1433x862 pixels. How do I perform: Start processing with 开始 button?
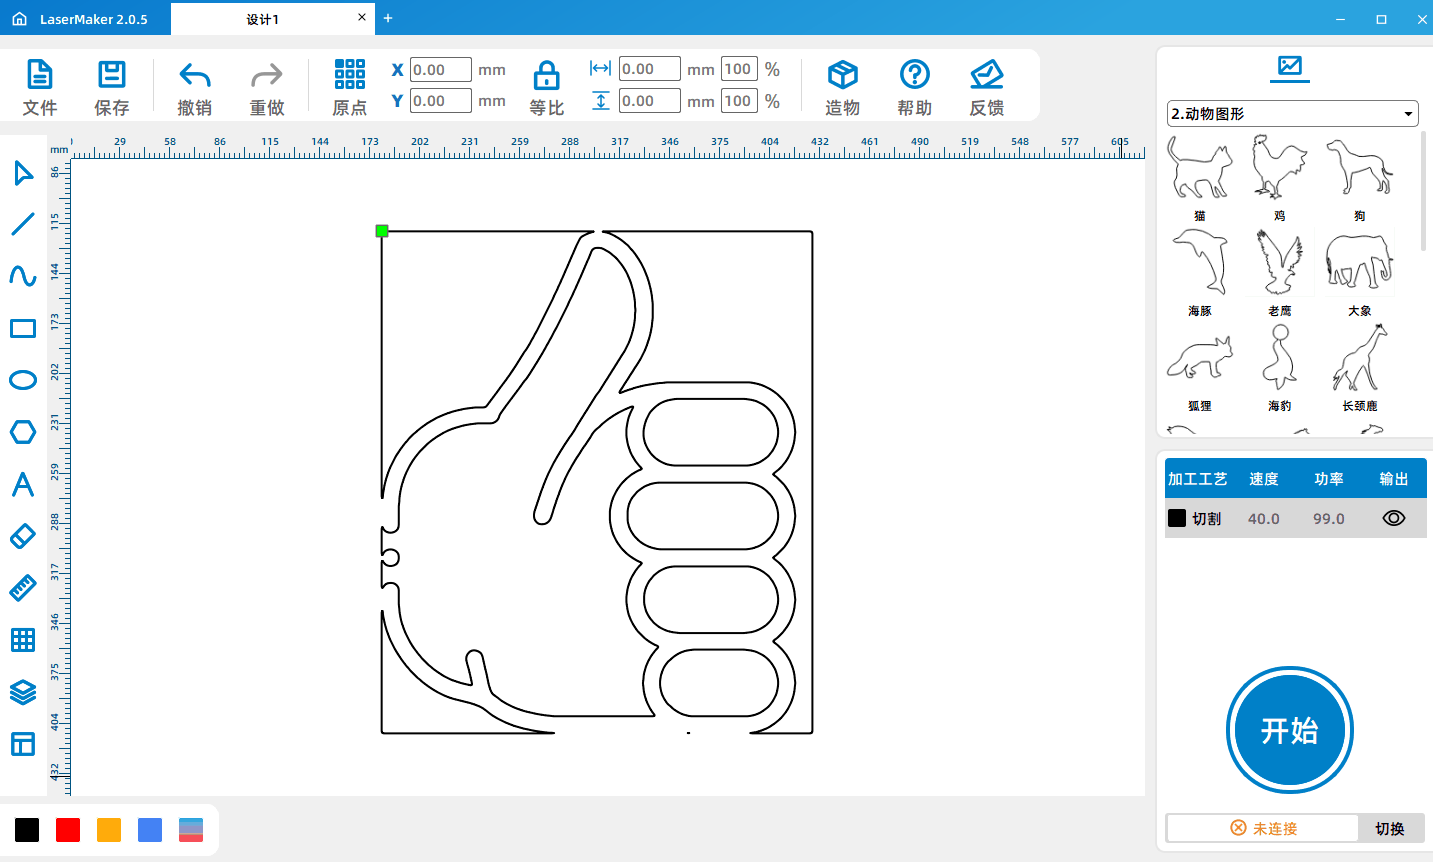coord(1290,730)
